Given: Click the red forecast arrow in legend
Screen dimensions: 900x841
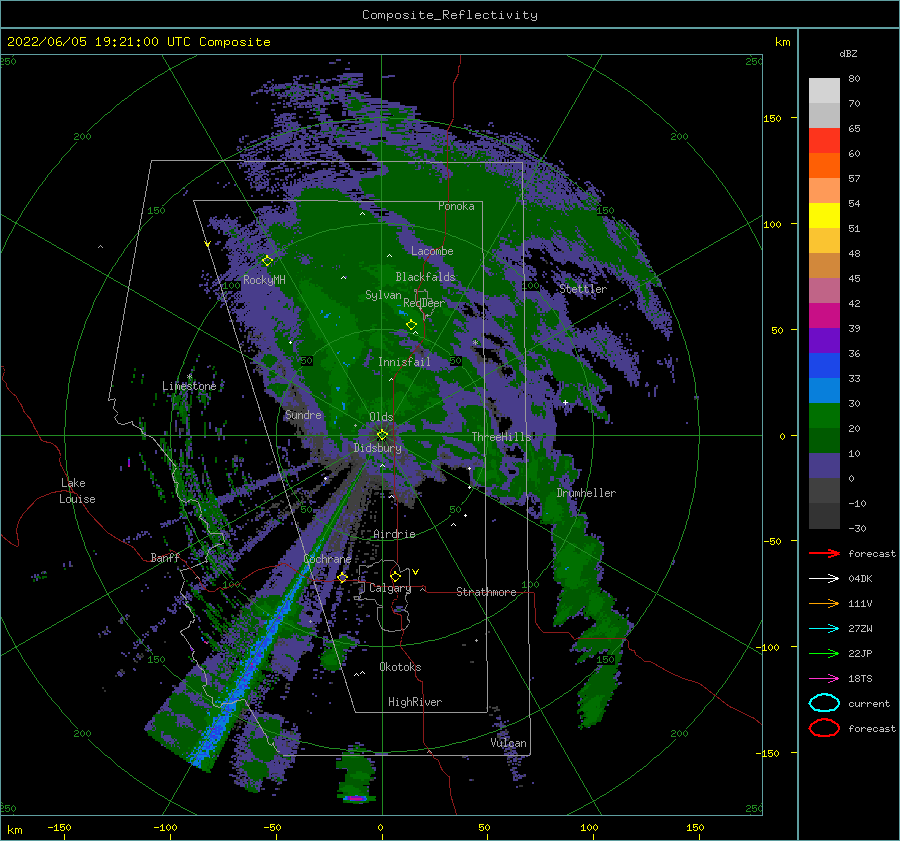Looking at the screenshot, I should tap(824, 553).
